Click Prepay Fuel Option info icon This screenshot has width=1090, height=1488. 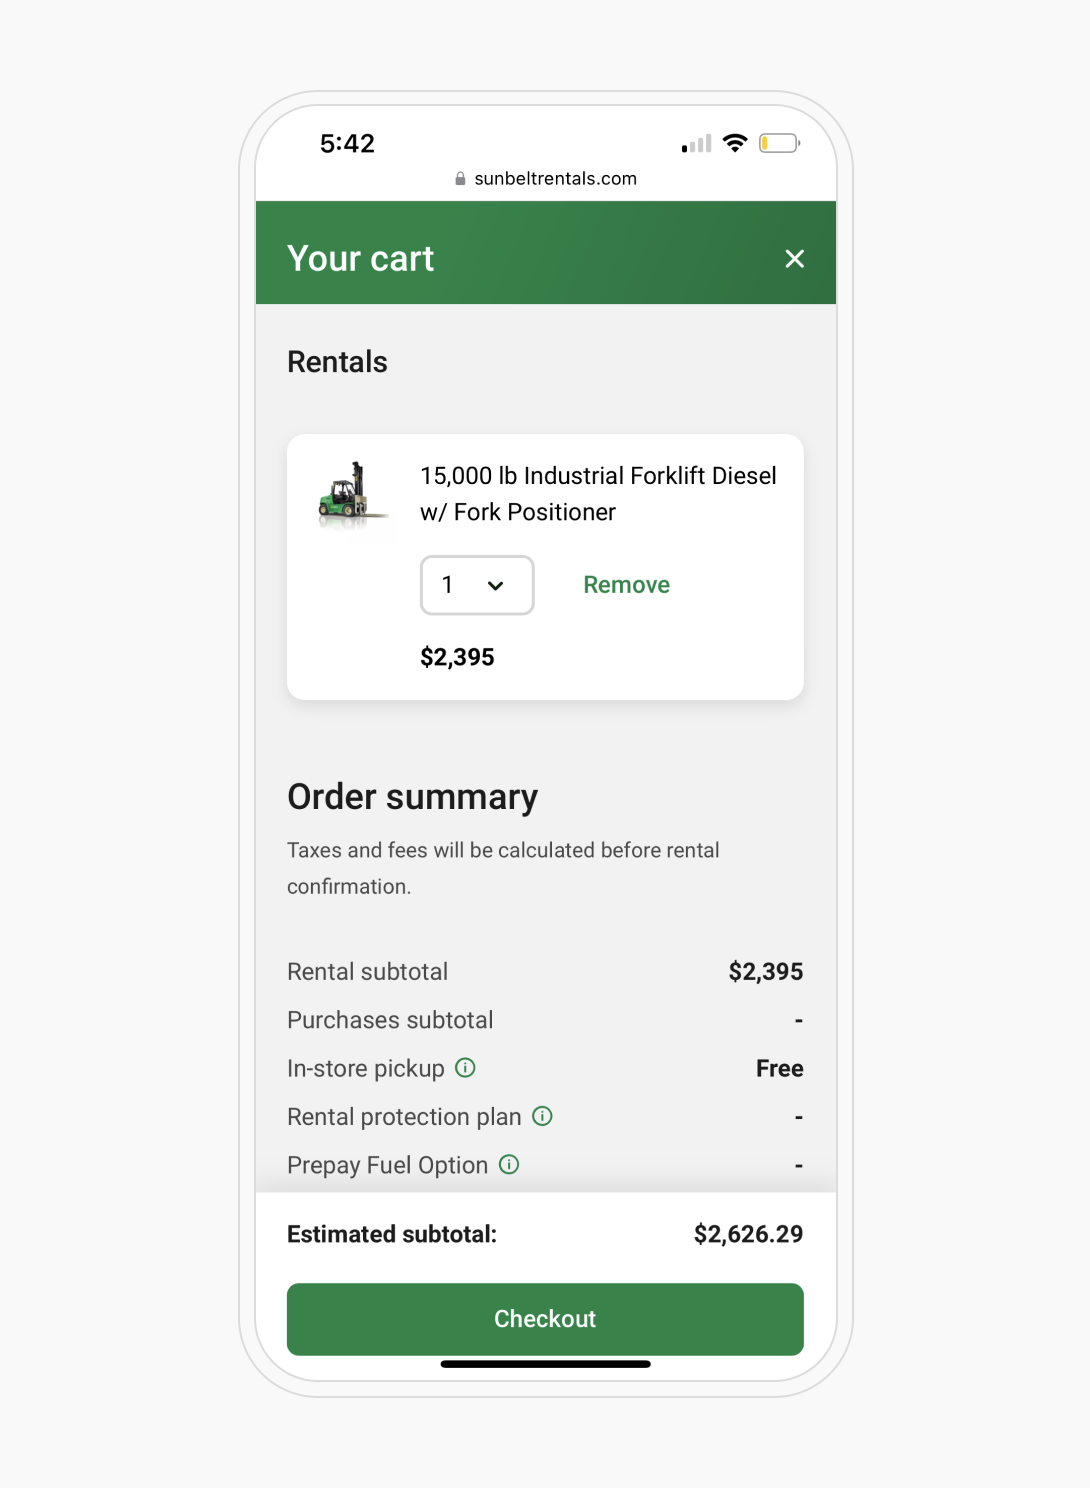[509, 1164]
